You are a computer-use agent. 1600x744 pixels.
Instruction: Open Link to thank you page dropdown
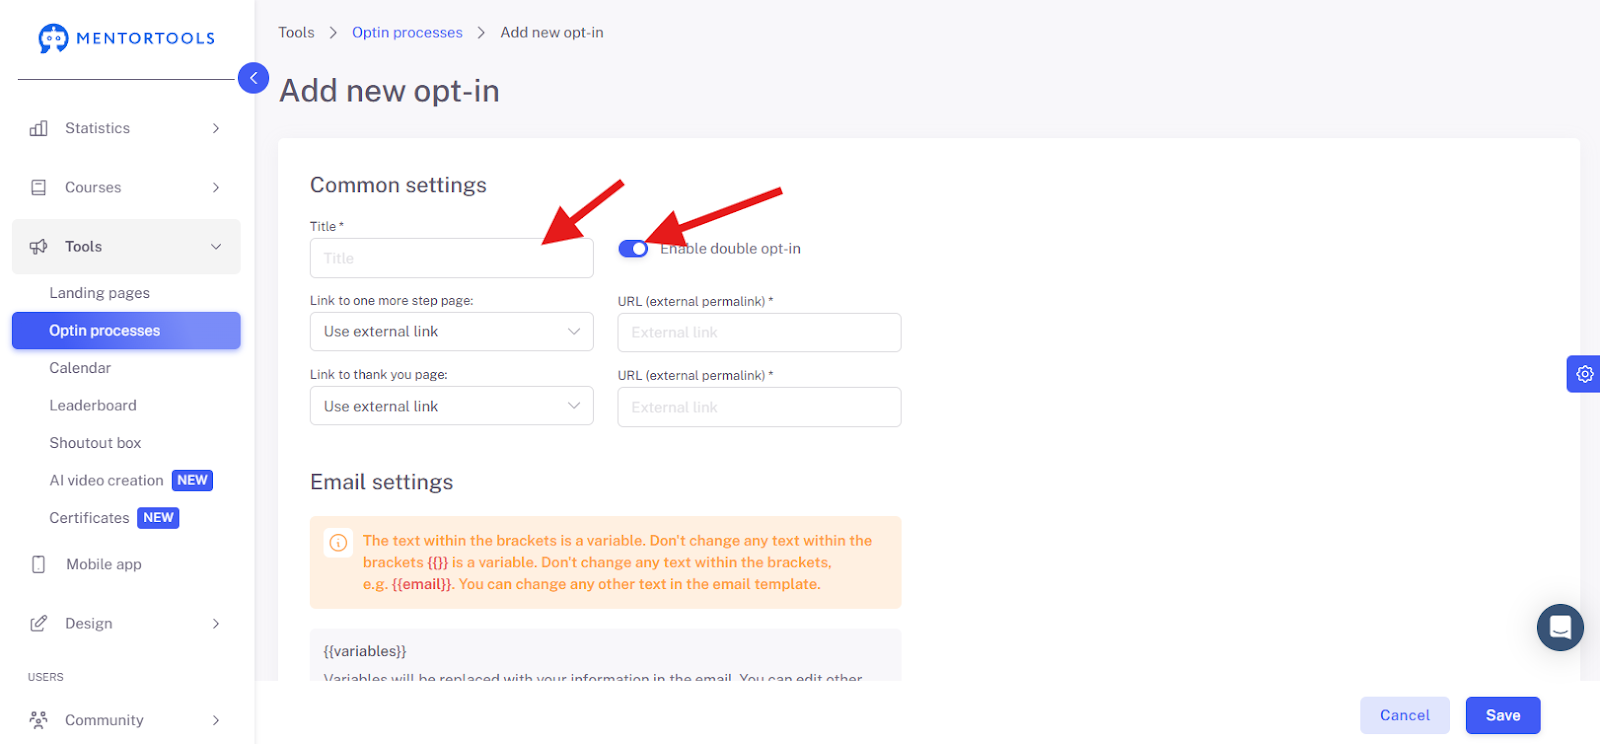coord(452,406)
